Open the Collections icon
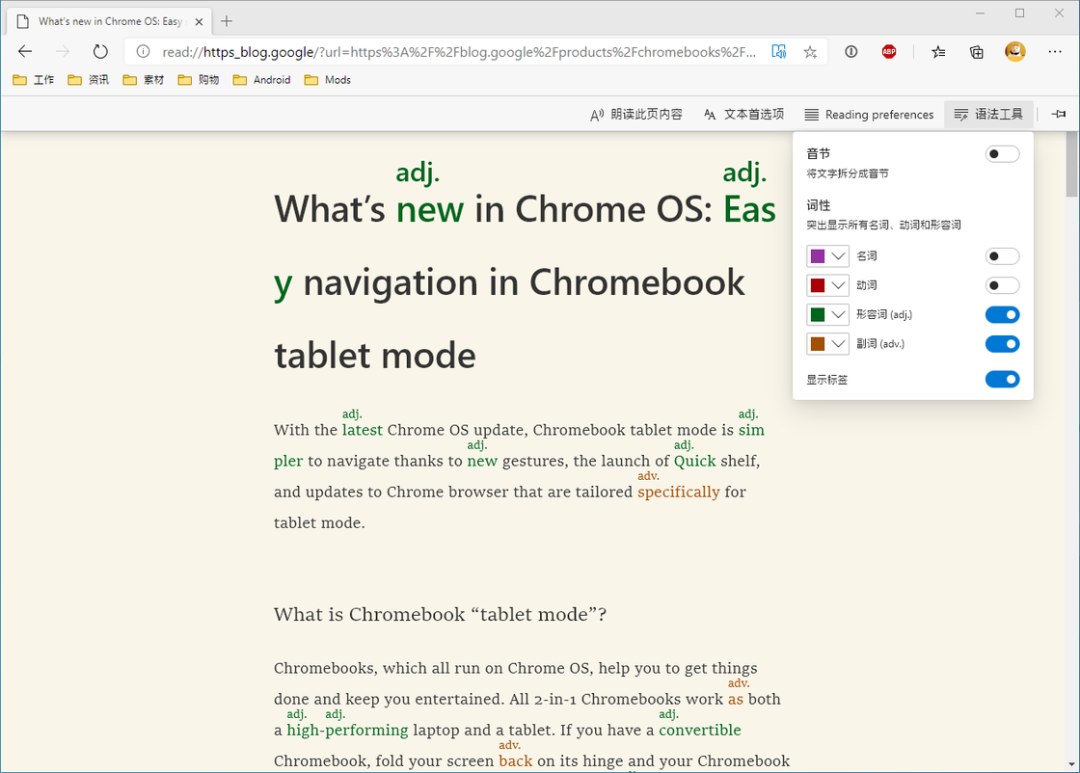 [977, 52]
